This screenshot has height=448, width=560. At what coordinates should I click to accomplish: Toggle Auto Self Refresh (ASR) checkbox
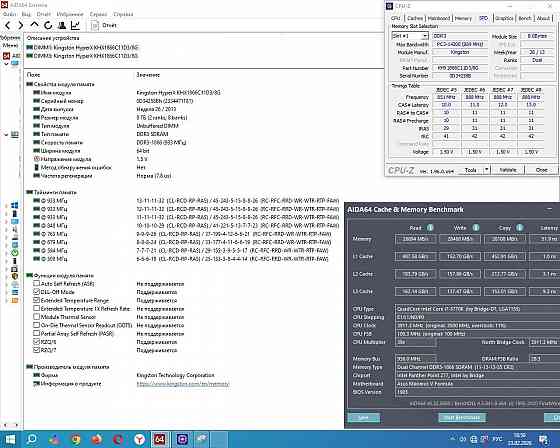(x=36, y=284)
